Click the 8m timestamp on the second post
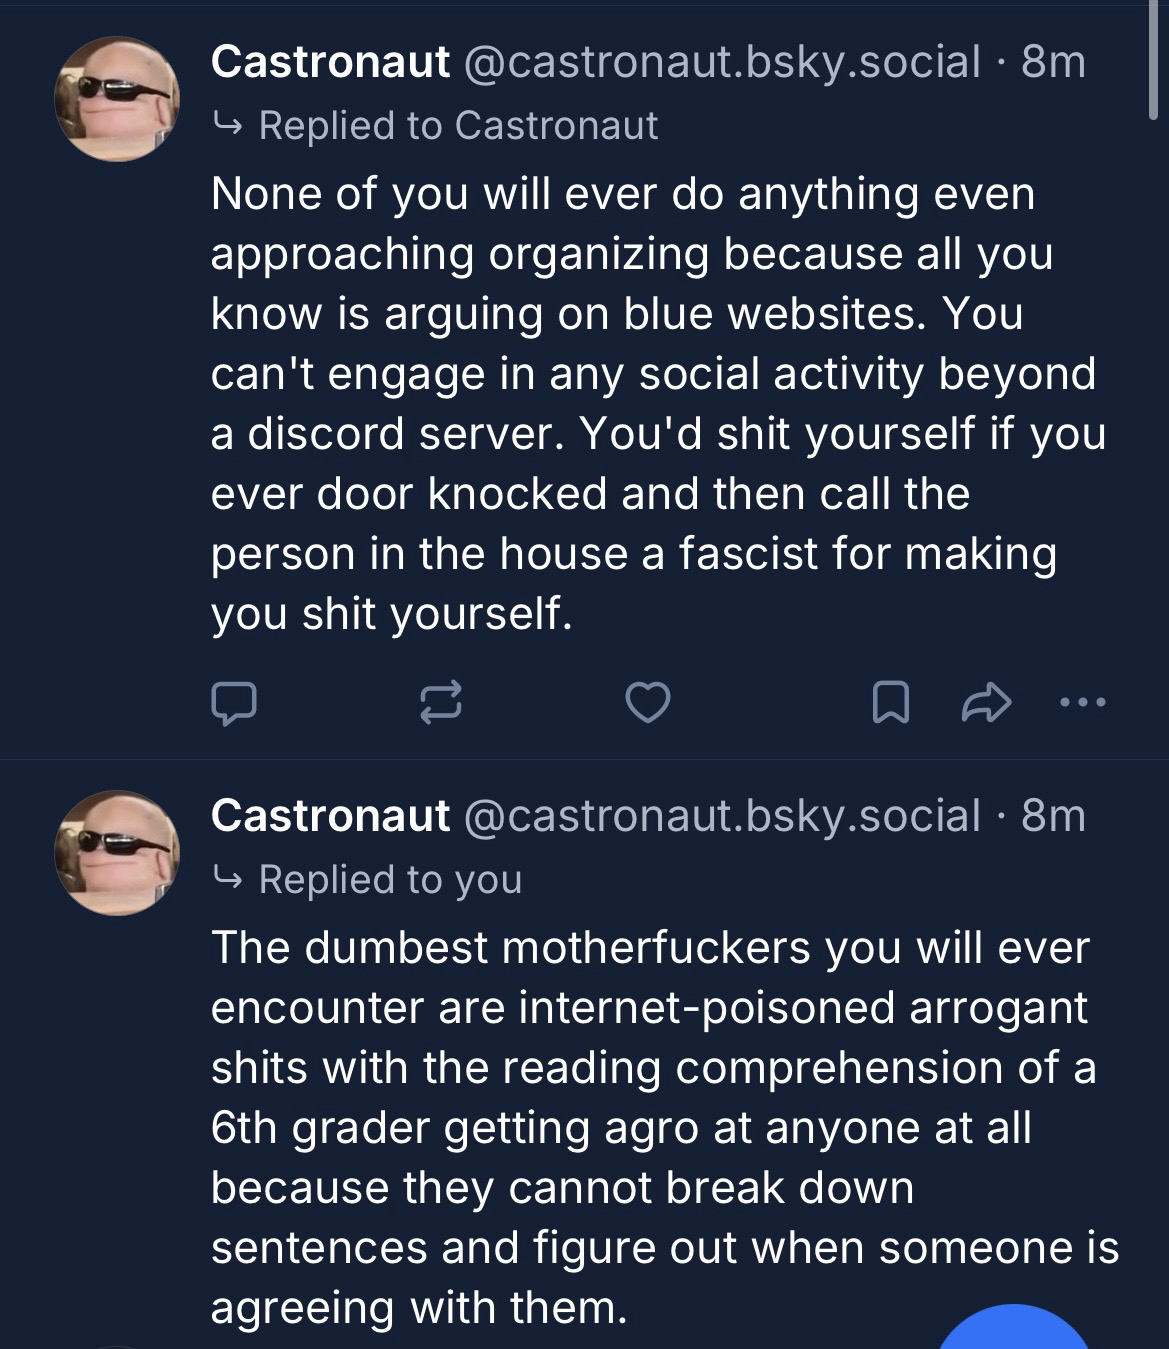 (1053, 816)
